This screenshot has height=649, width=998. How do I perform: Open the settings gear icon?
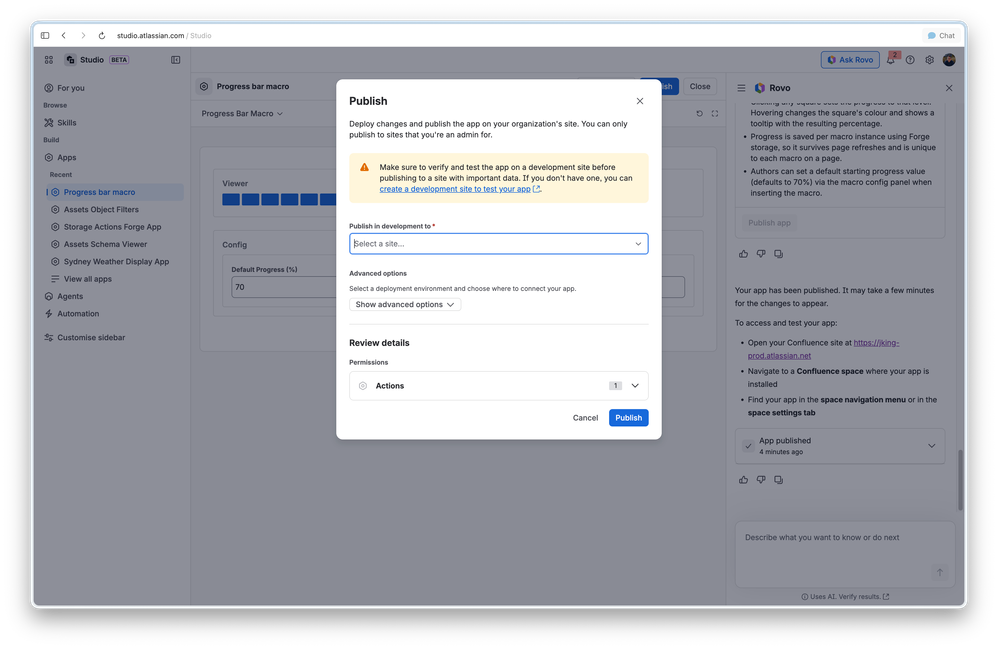pos(929,60)
